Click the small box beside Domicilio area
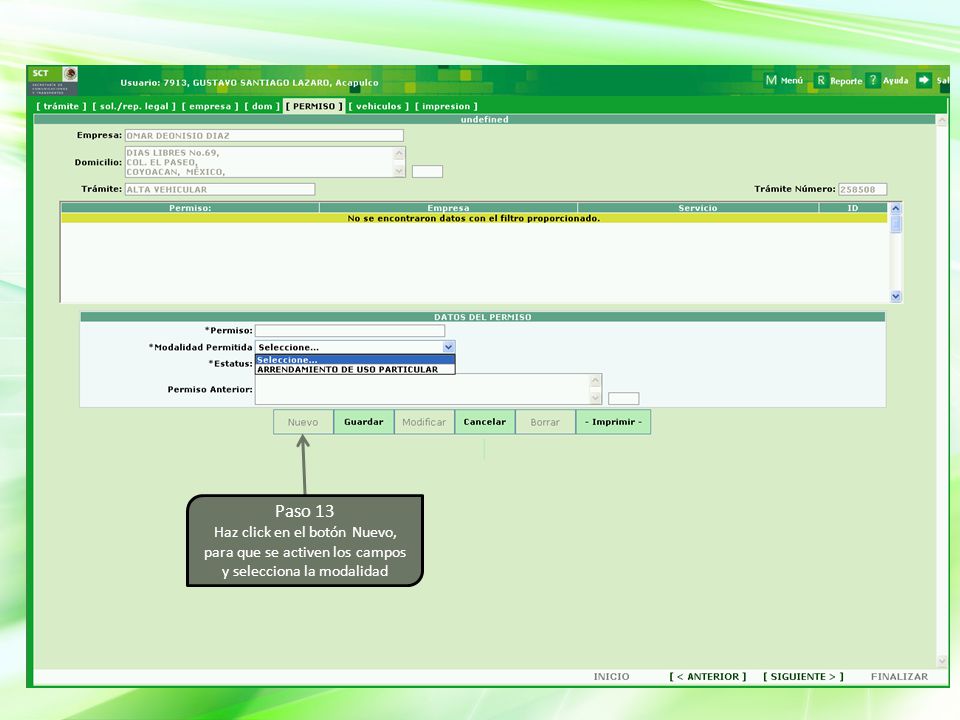The width and height of the screenshot is (960, 720). pos(427,171)
